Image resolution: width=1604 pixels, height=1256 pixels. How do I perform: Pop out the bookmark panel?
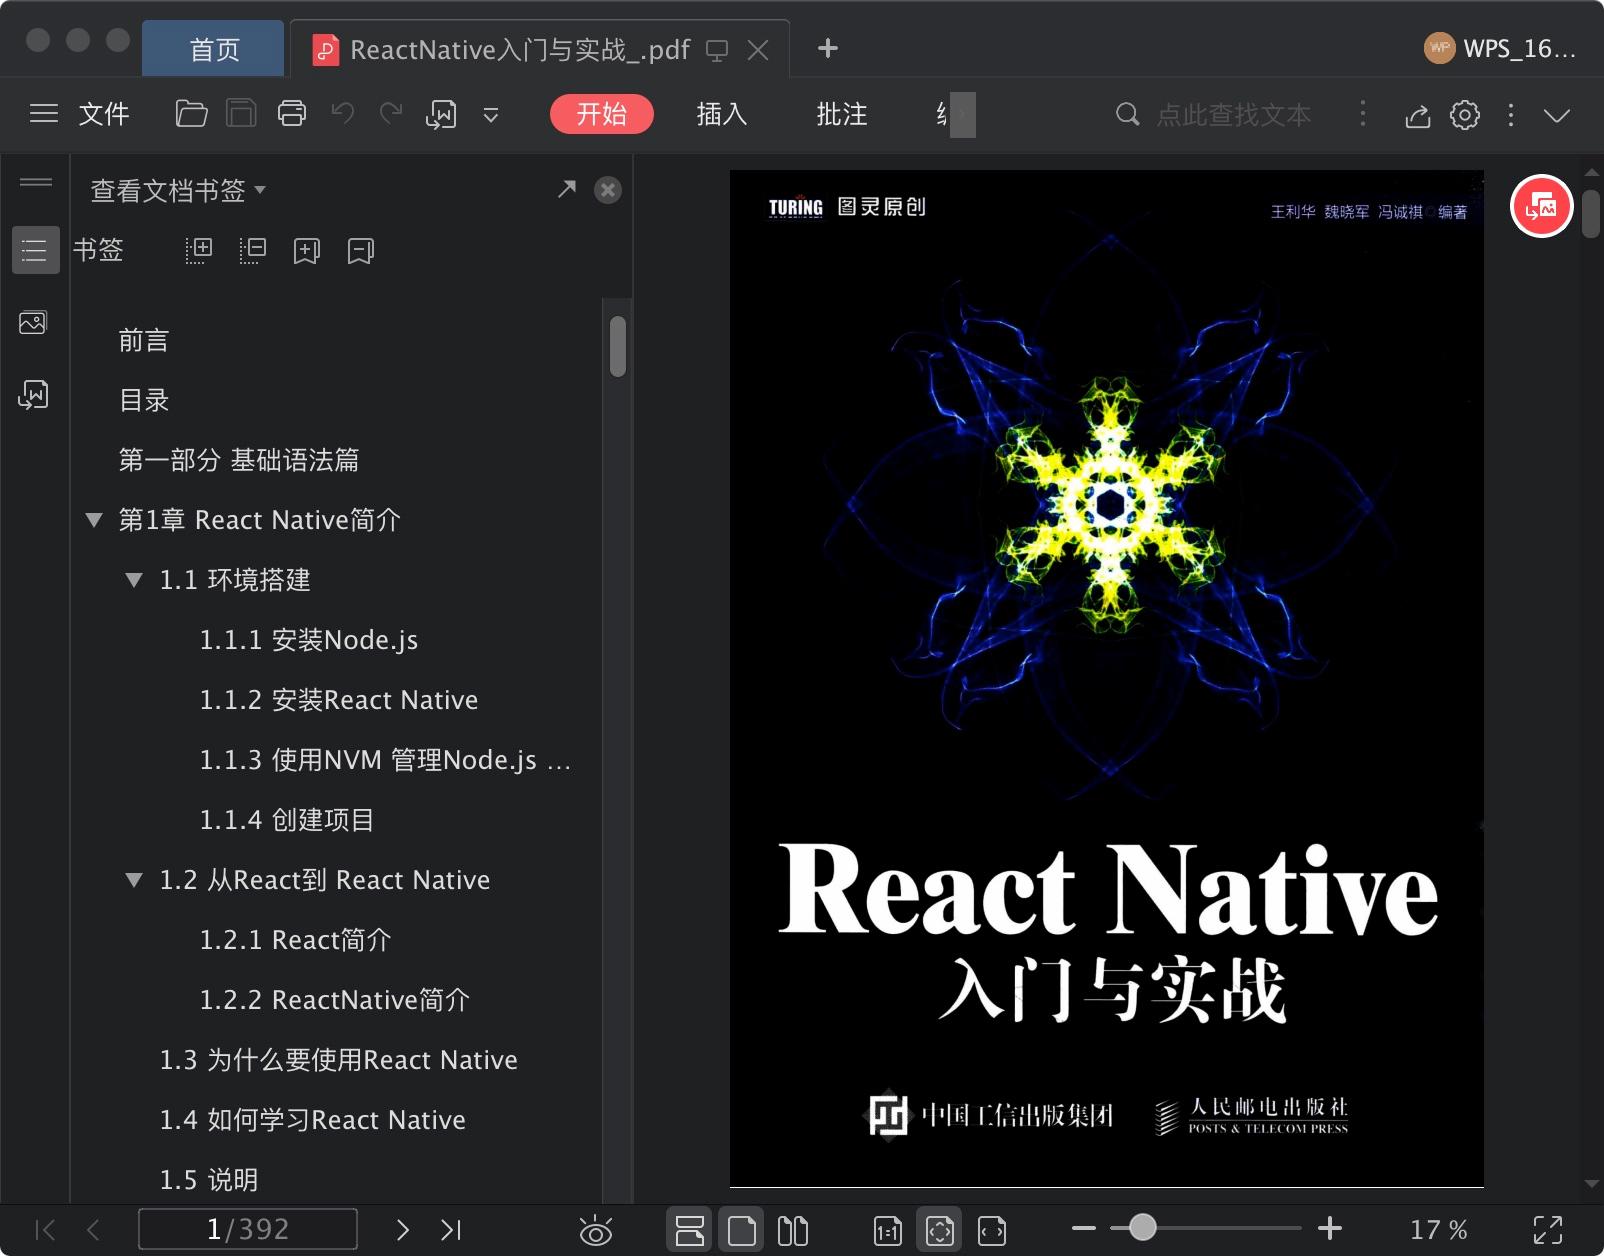(x=567, y=189)
